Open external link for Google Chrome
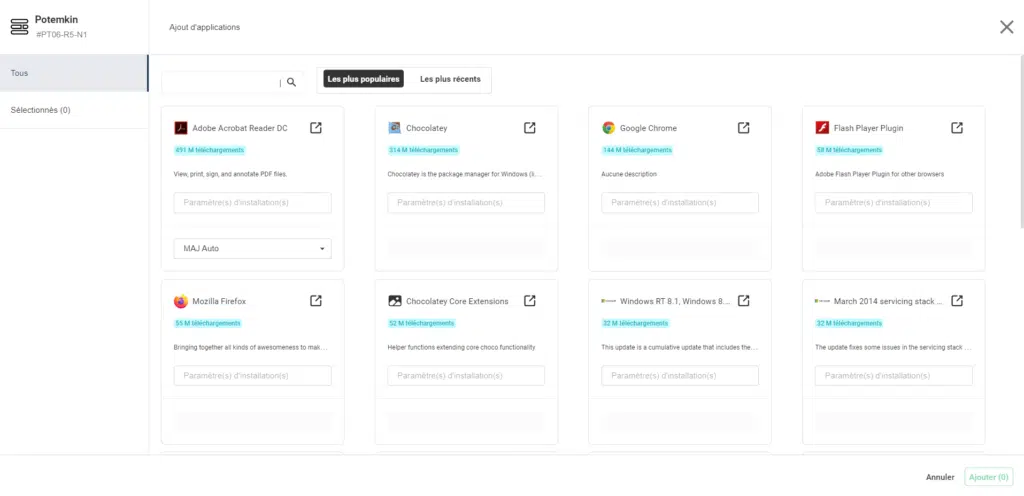 tap(743, 128)
